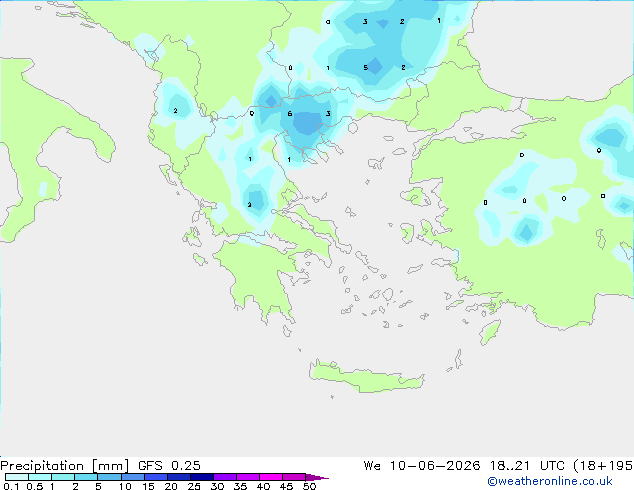This screenshot has width=634, height=490.
Task: Click the '18..21 UTC' time text
Action: pyautogui.click(x=527, y=466)
